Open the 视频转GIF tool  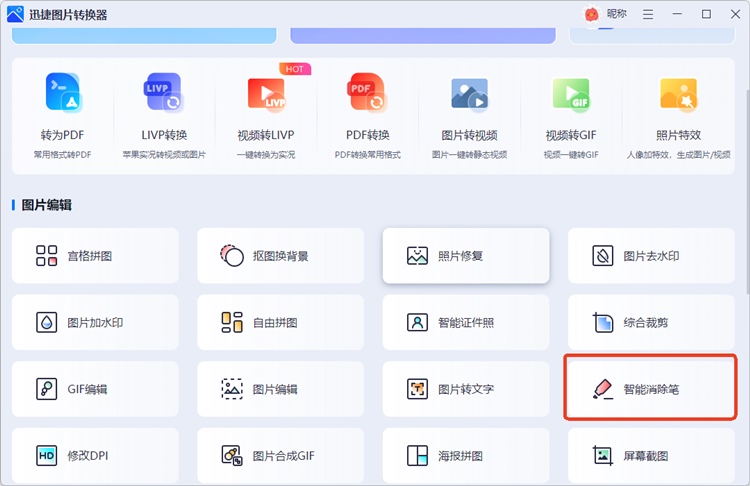pyautogui.click(x=571, y=116)
